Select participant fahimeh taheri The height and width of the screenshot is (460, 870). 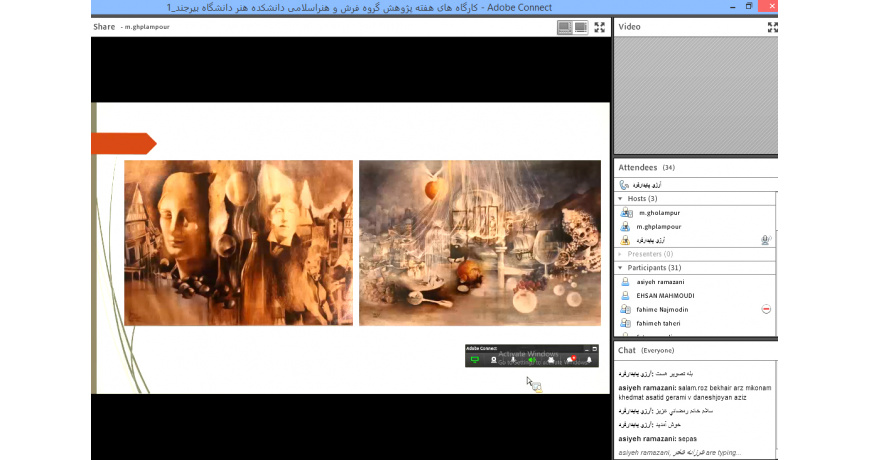[x=658, y=323]
